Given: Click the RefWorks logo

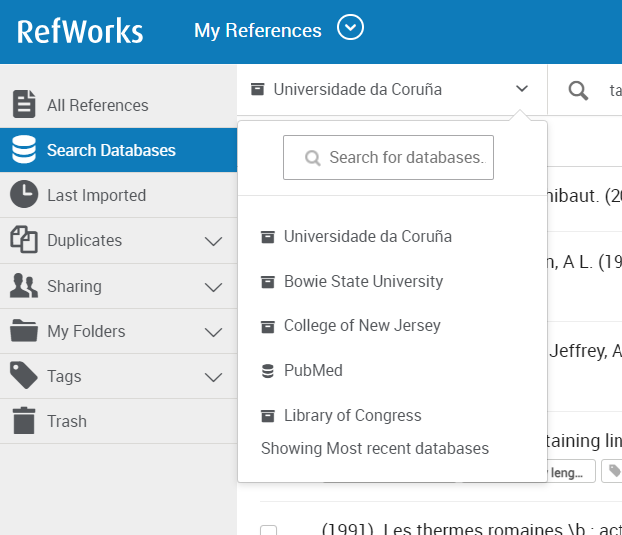Looking at the screenshot, I should (x=80, y=31).
